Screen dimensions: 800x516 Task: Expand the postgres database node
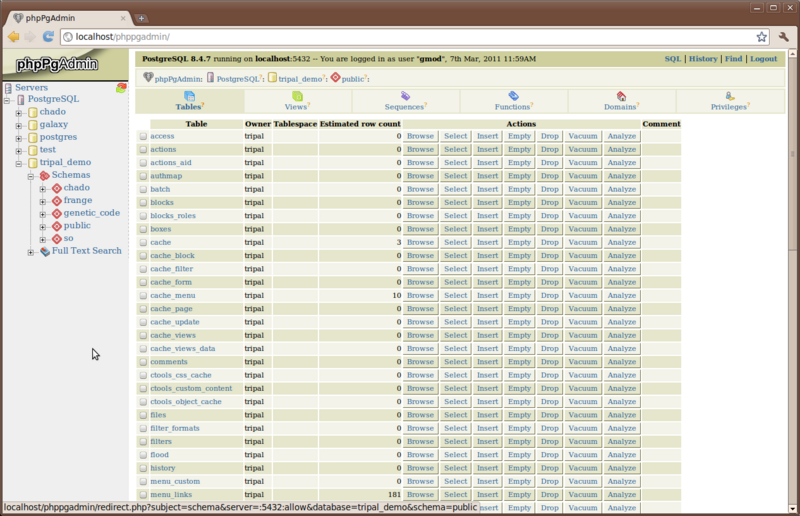coord(18,139)
